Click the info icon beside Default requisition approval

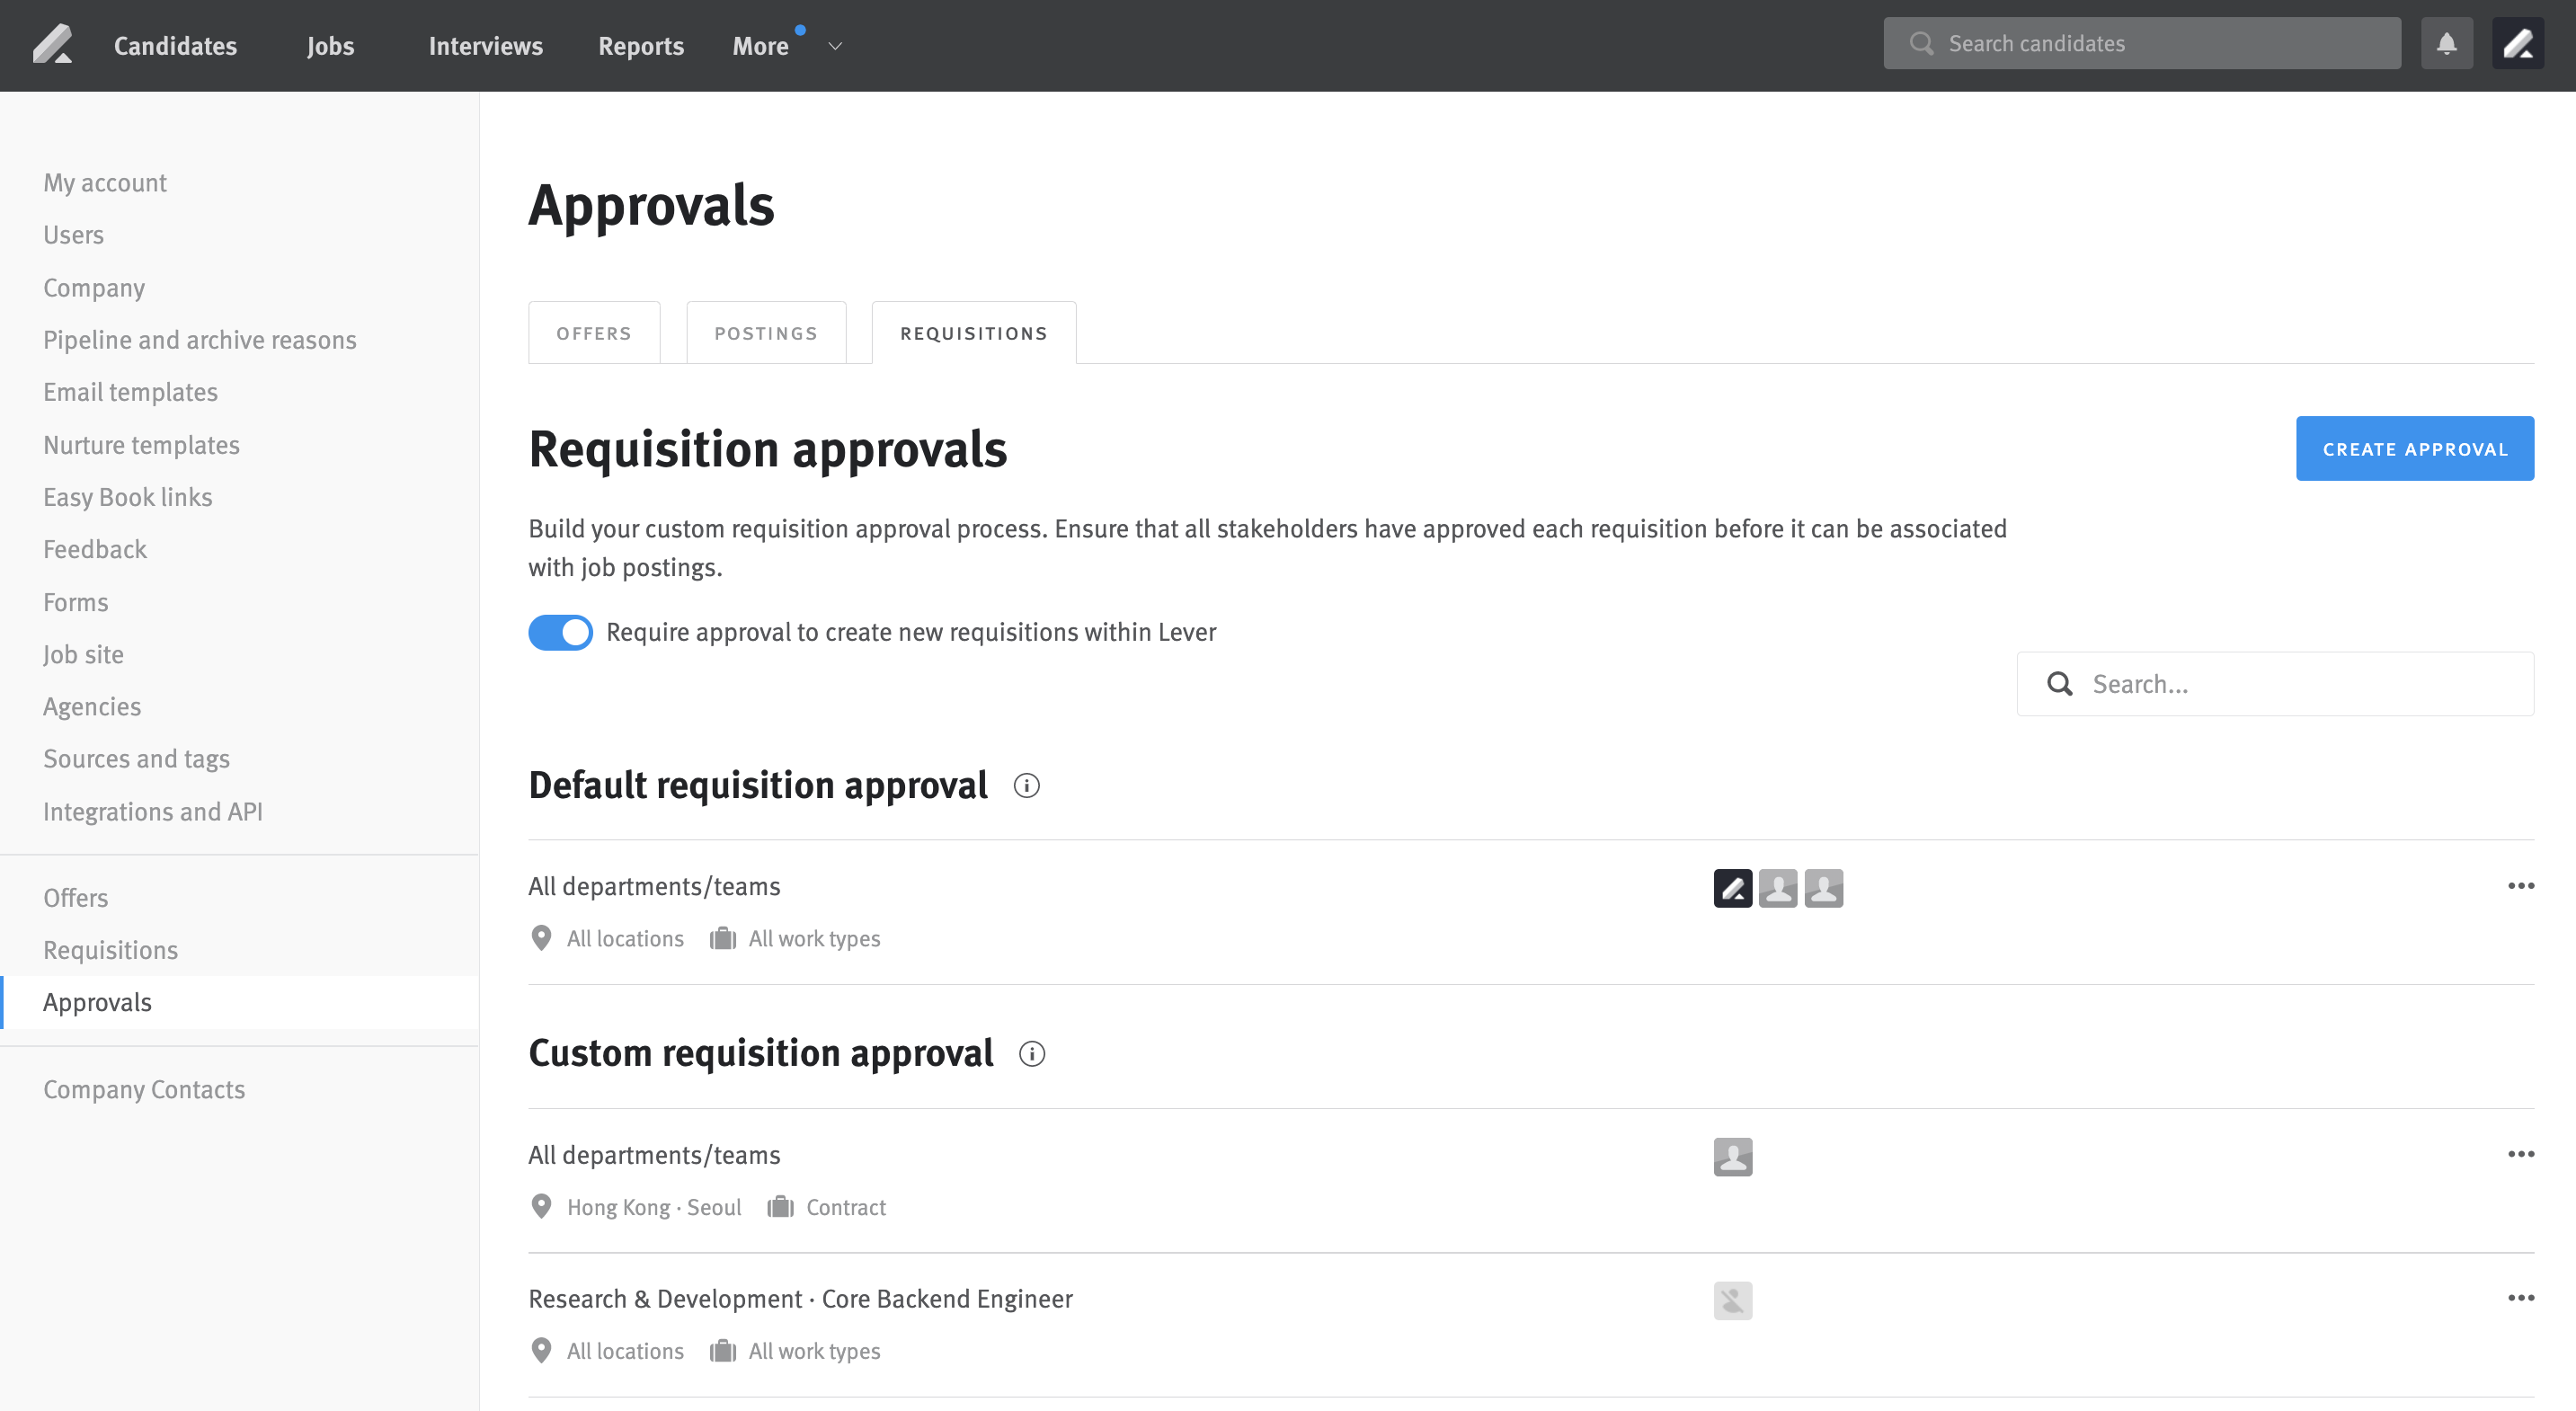click(1026, 786)
